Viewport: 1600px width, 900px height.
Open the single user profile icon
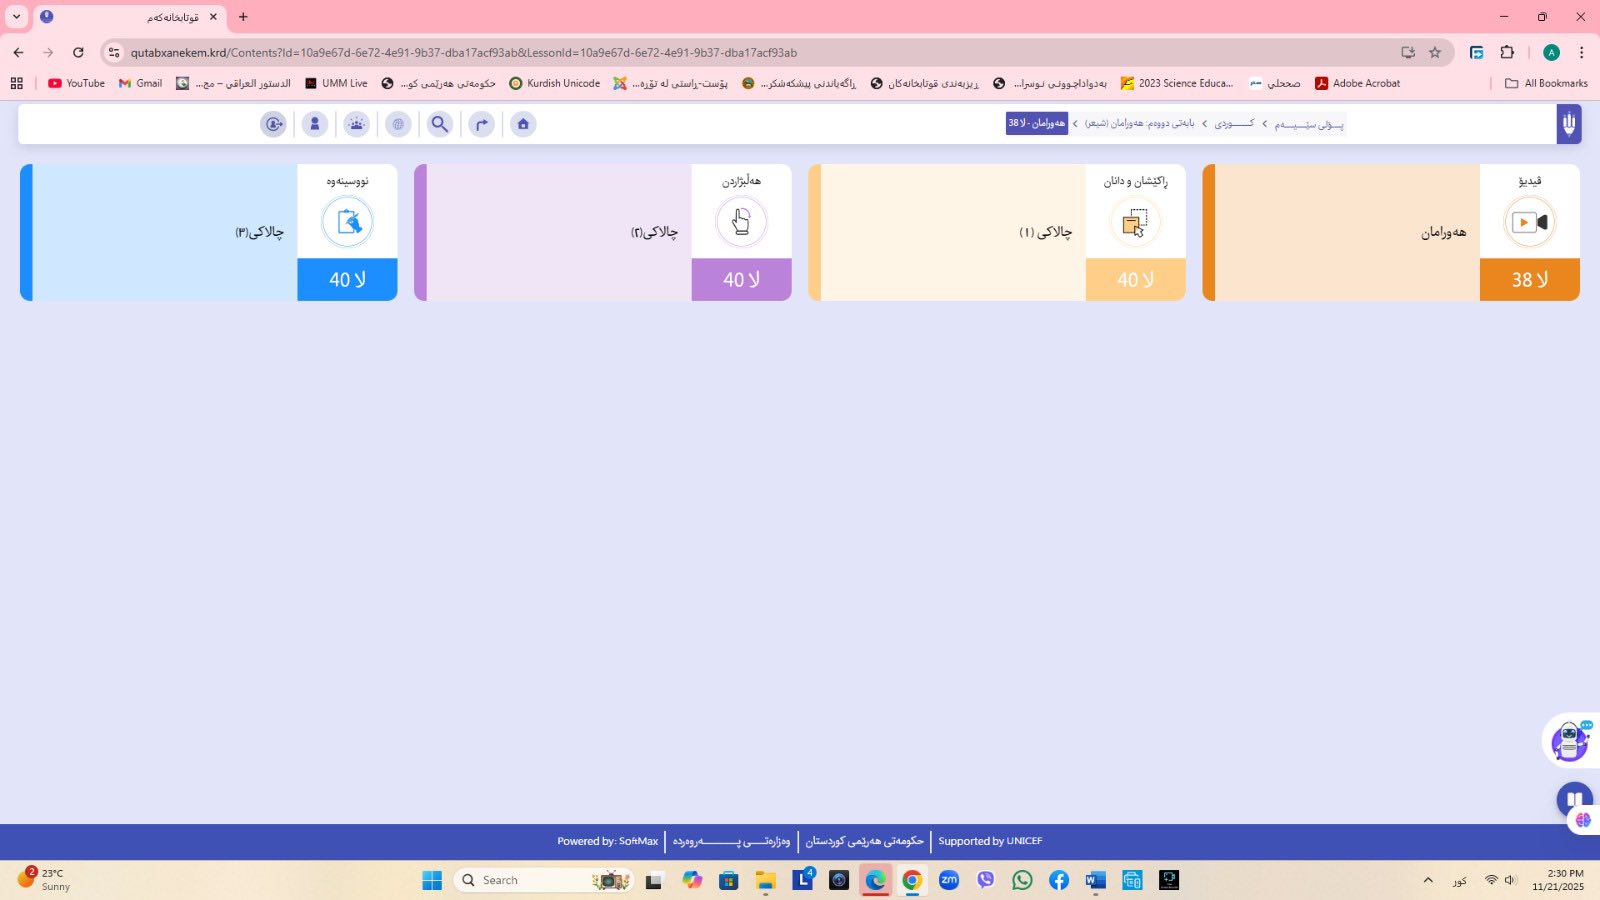pos(315,124)
